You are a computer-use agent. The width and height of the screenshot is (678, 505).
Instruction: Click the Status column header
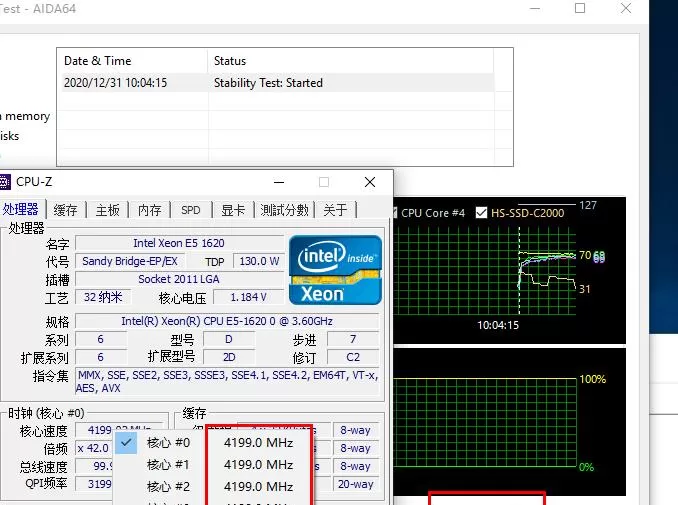pos(351,61)
